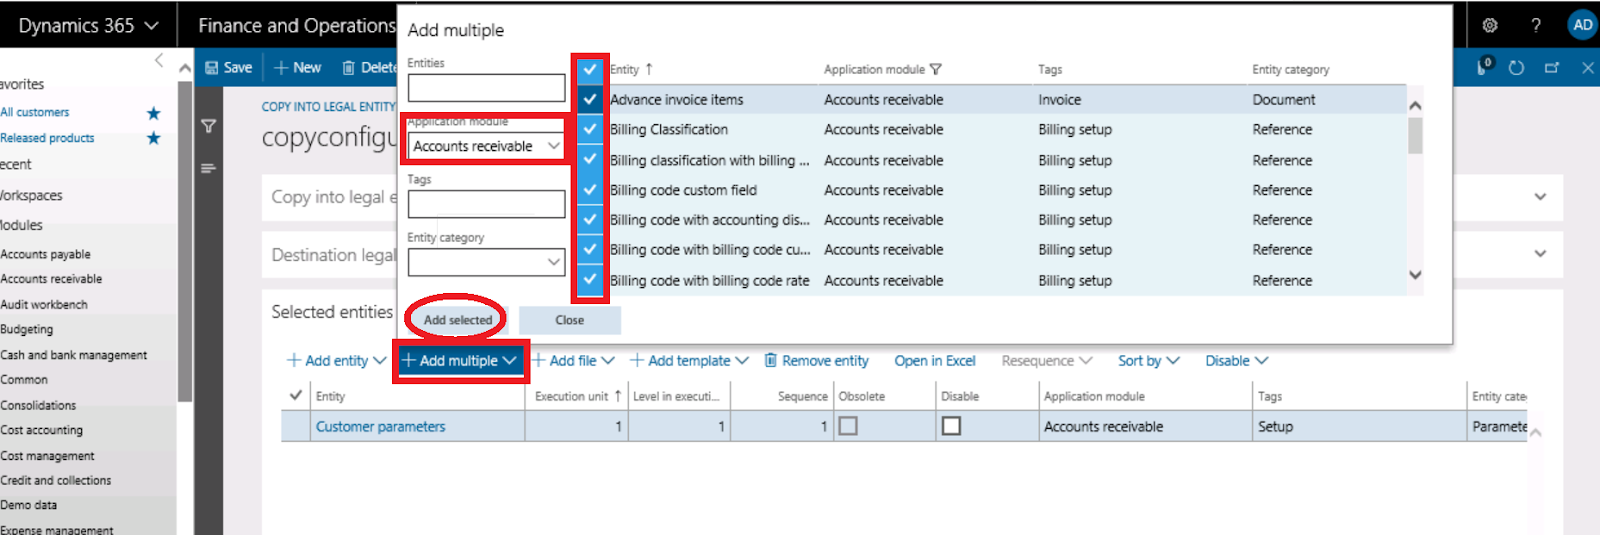The width and height of the screenshot is (1600, 535).
Task: Click the Delete toolbar button
Action: [369, 68]
